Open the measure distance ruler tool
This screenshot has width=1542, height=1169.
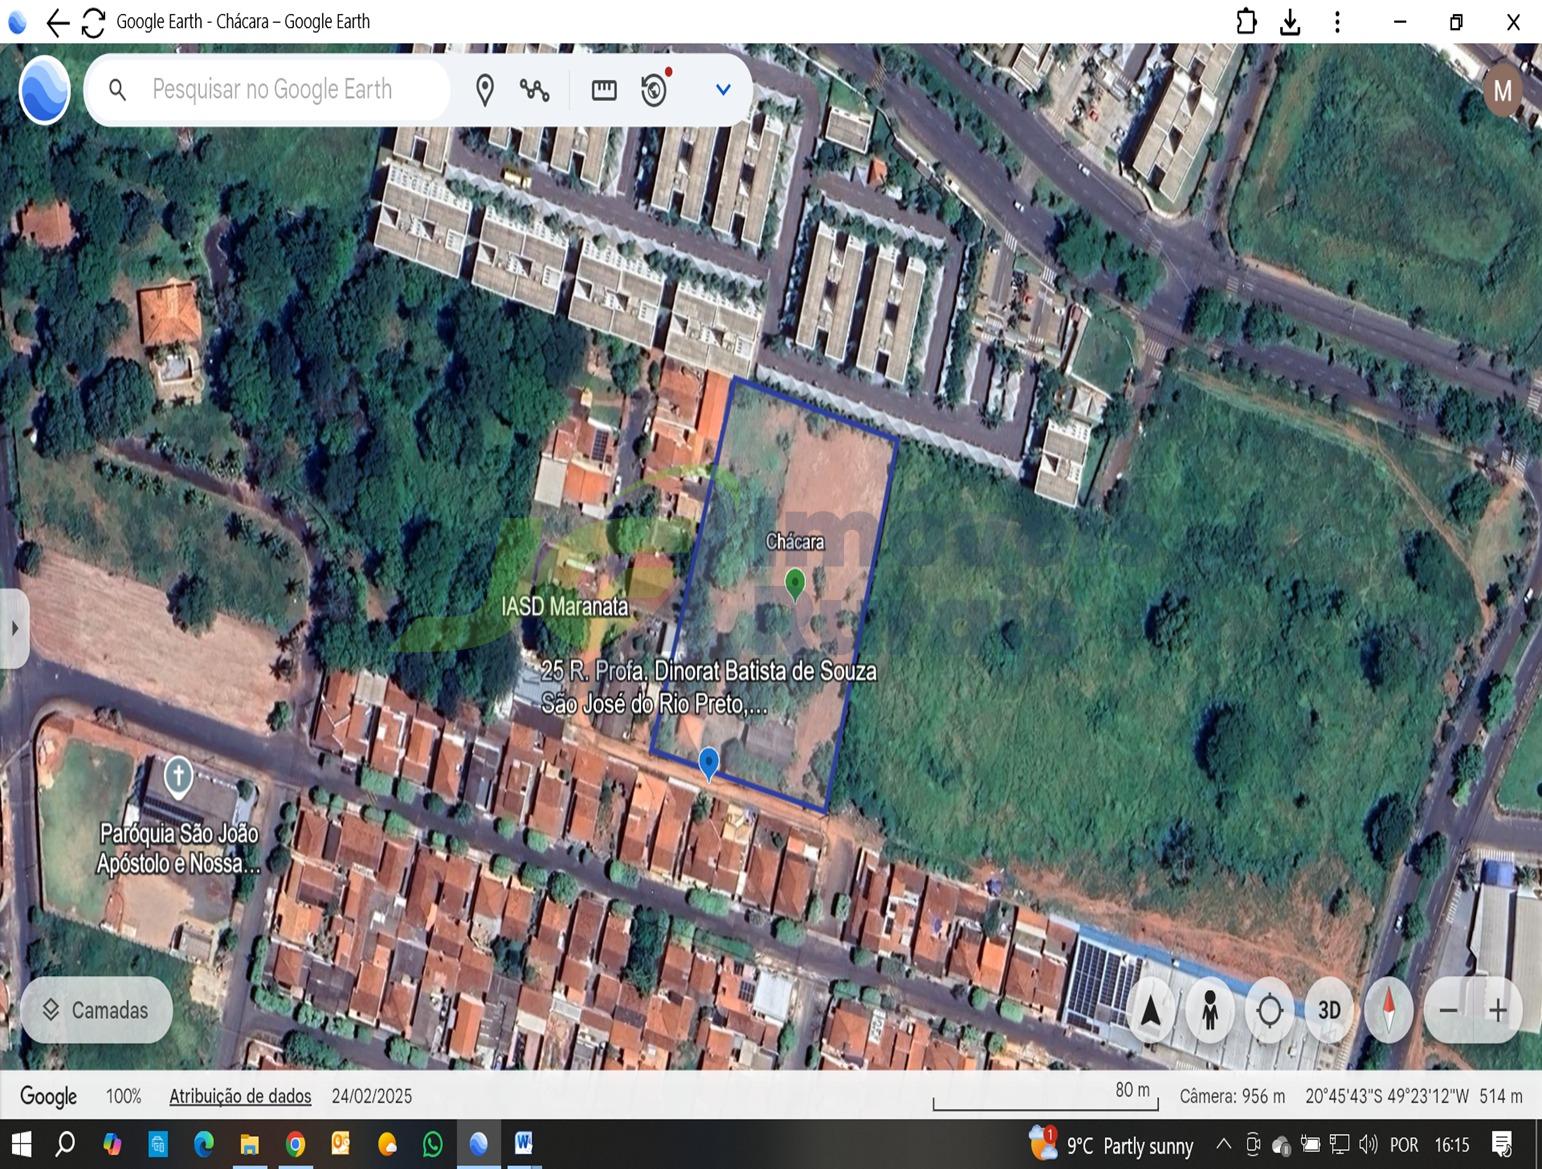pos(604,90)
